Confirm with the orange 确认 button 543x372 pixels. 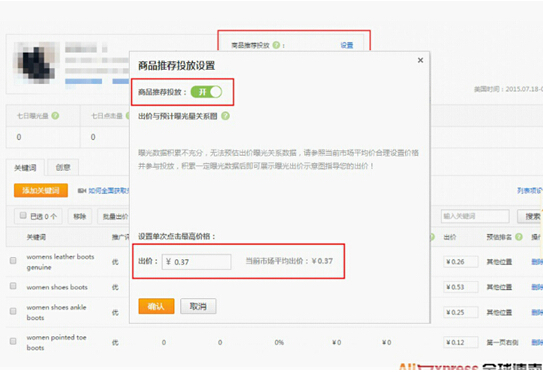pos(156,306)
